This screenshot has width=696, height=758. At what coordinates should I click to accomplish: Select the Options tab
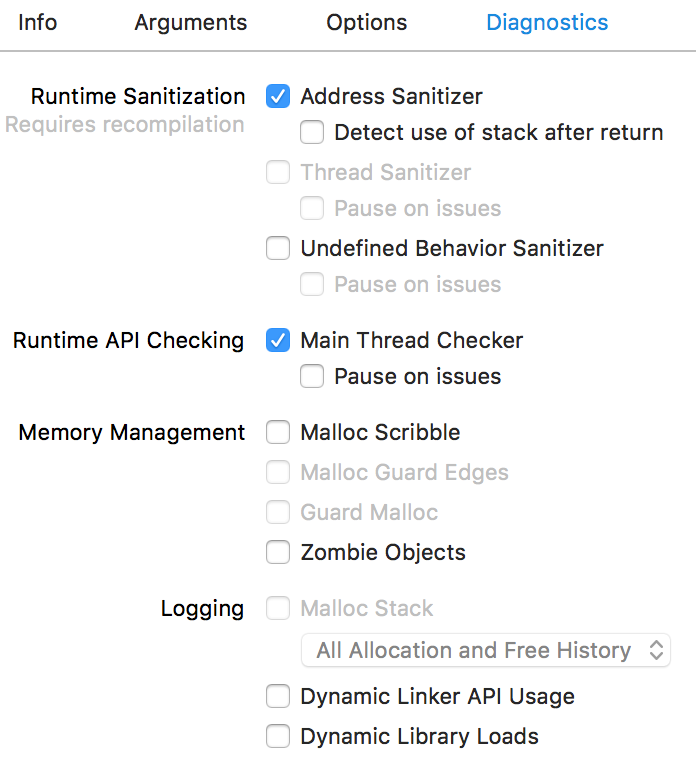pos(367,22)
